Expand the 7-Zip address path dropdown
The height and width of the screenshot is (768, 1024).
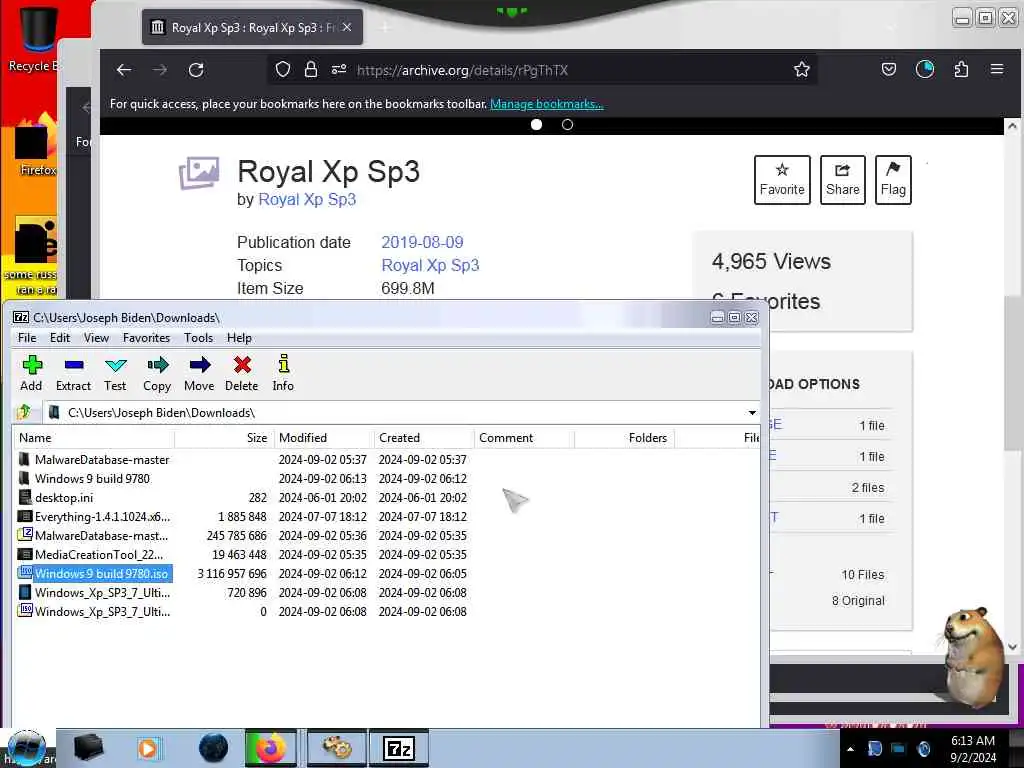click(752, 413)
